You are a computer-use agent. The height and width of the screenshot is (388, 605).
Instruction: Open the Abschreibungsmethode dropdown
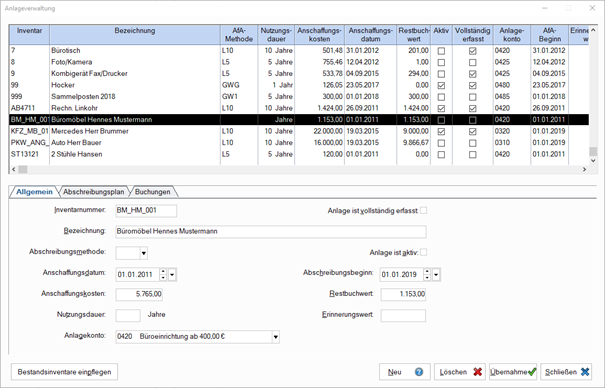tap(144, 253)
